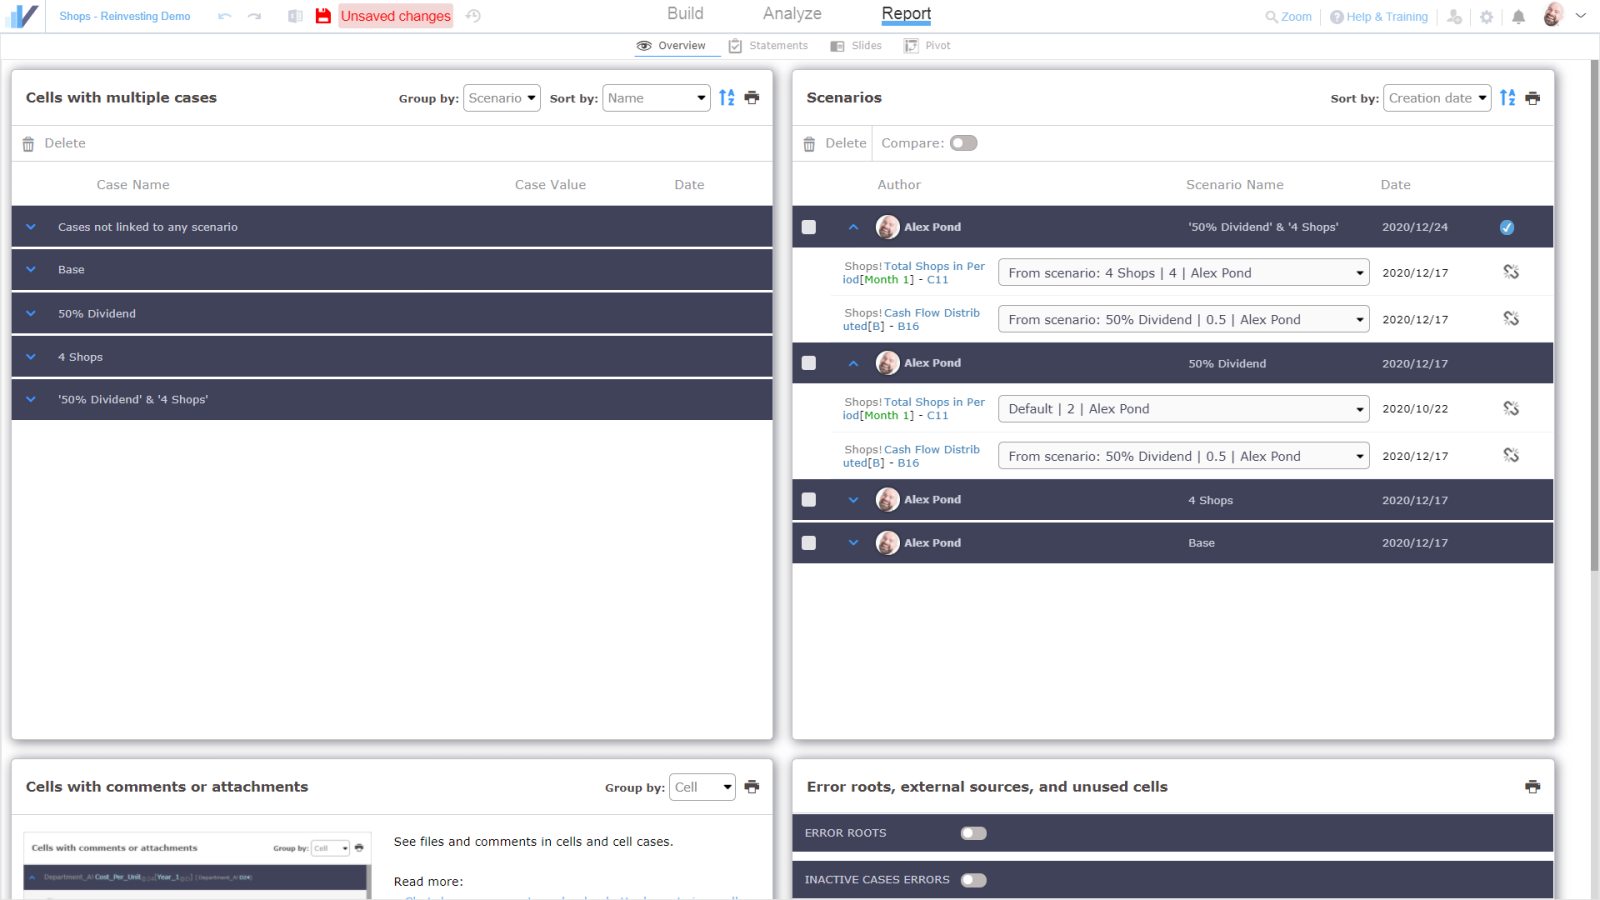Unlink the 0.5 case dated 2020/12/17 under 50% Dividend scenario
The height and width of the screenshot is (900, 1600).
click(1511, 455)
